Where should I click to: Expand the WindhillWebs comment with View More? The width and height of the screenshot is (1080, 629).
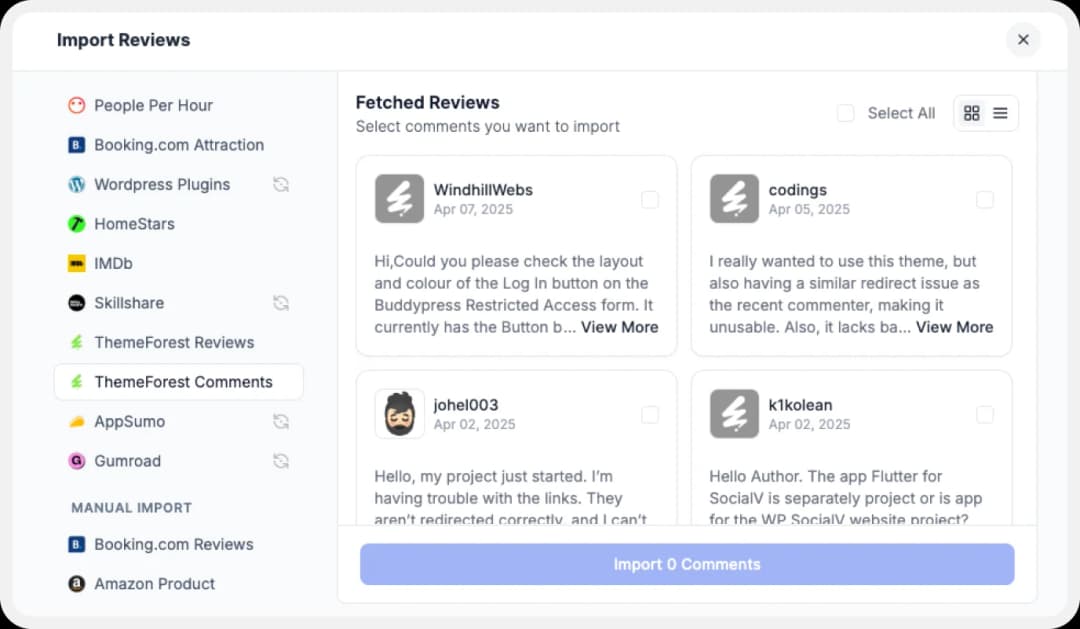point(619,327)
